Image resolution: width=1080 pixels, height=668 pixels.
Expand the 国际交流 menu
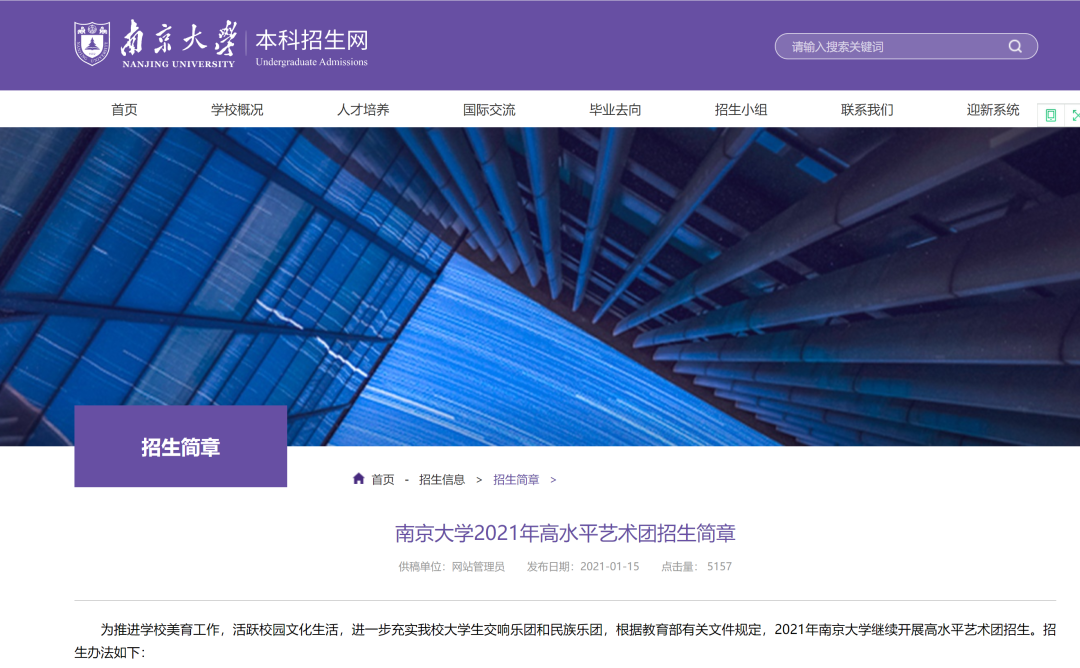point(489,110)
